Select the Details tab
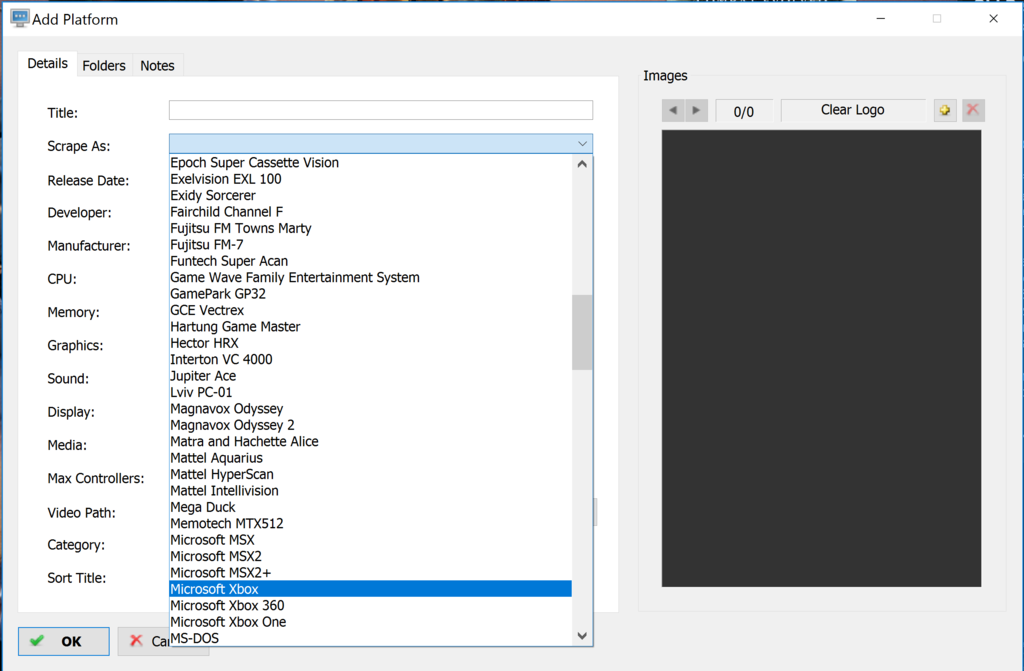 coord(47,63)
